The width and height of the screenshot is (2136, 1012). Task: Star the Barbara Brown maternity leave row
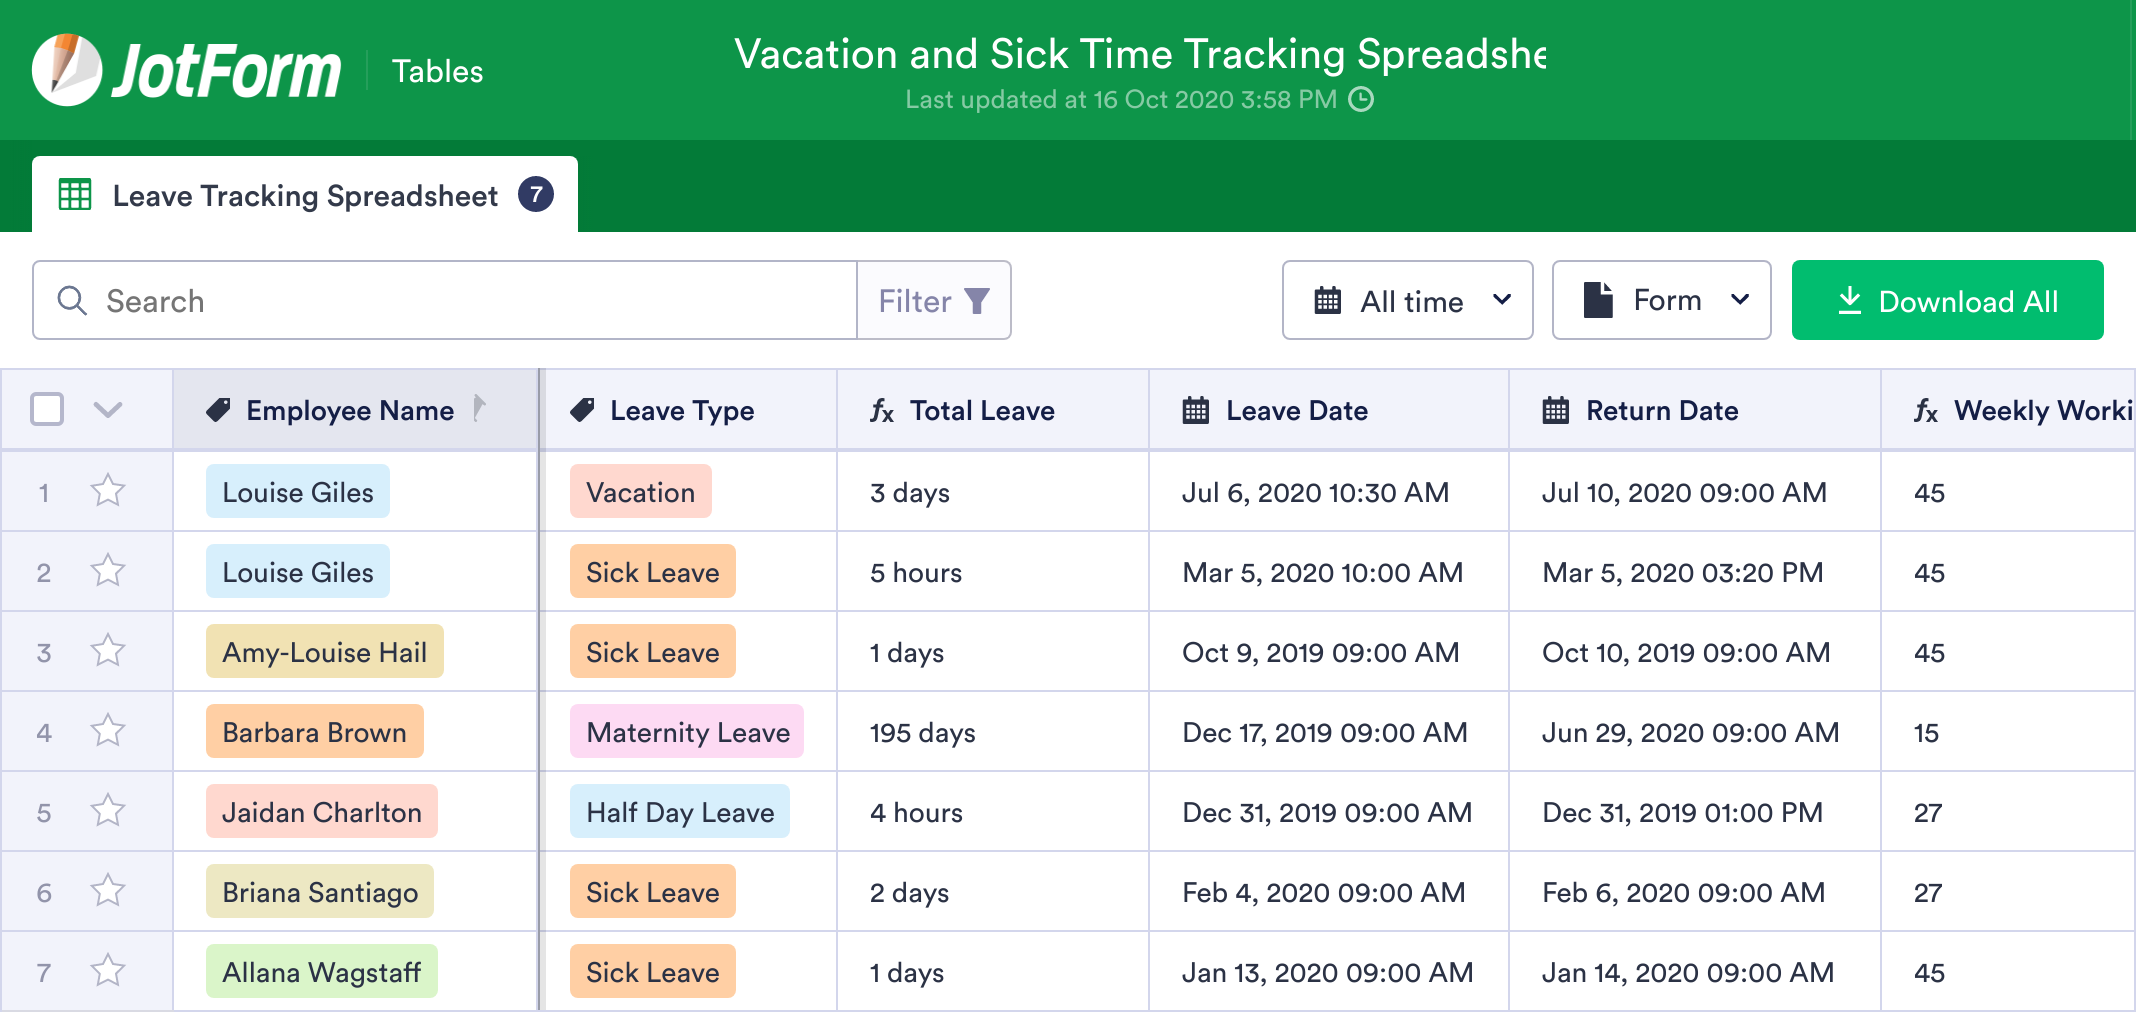pyautogui.click(x=106, y=731)
